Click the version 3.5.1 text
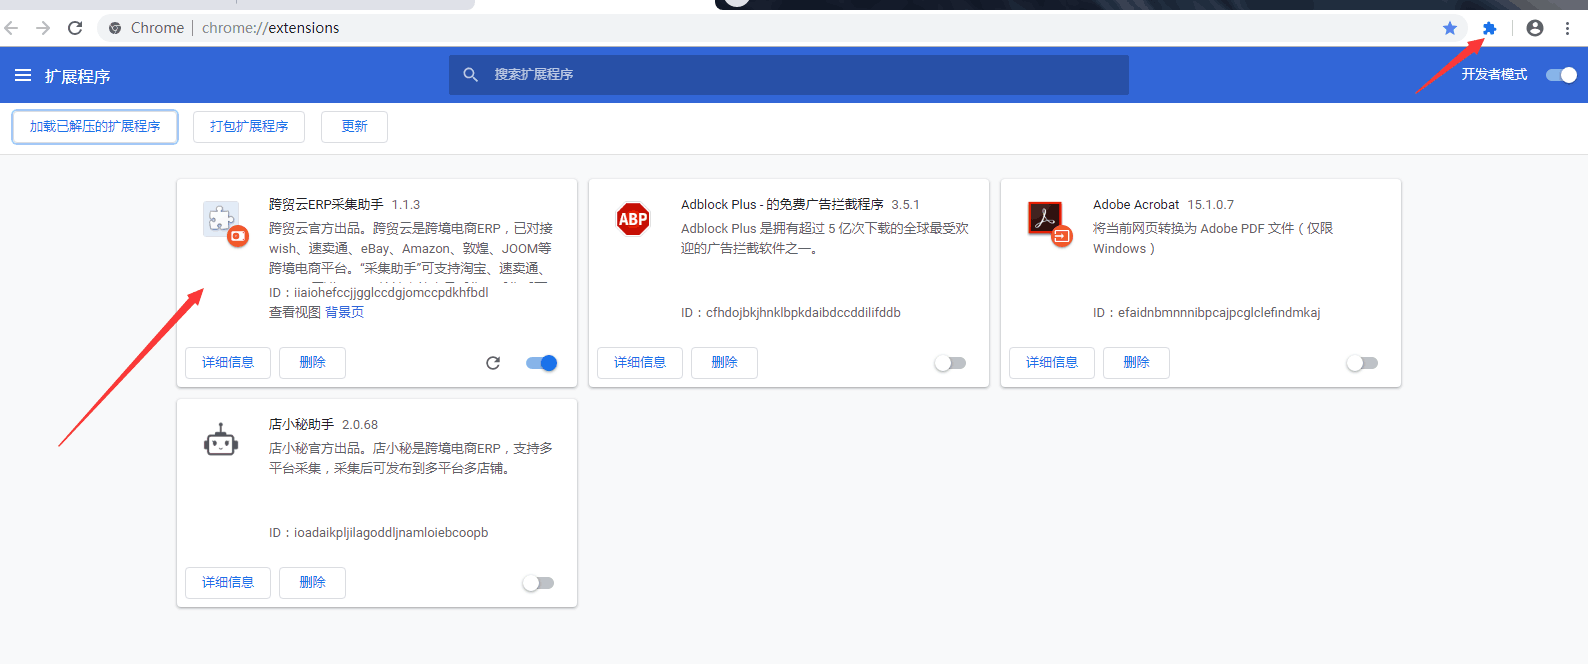This screenshot has height=664, width=1588. click(x=906, y=205)
